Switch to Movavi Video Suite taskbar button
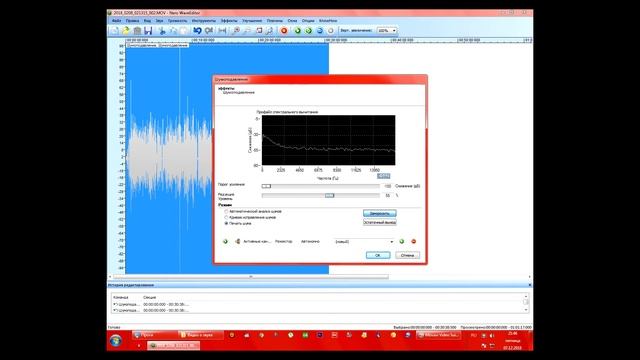640x360 pixels. [x=439, y=335]
